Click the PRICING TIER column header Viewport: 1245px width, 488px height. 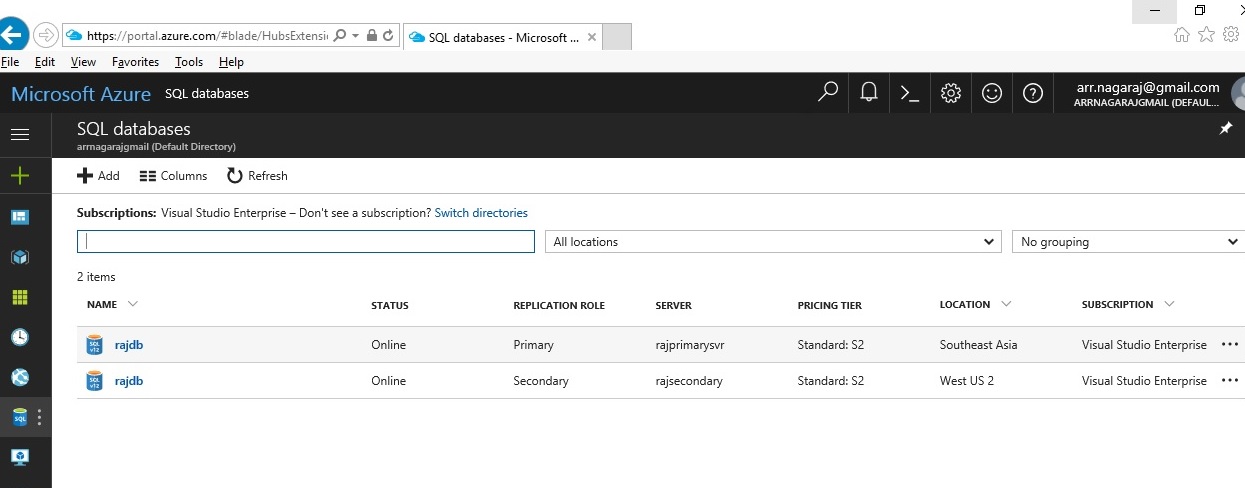click(x=829, y=305)
